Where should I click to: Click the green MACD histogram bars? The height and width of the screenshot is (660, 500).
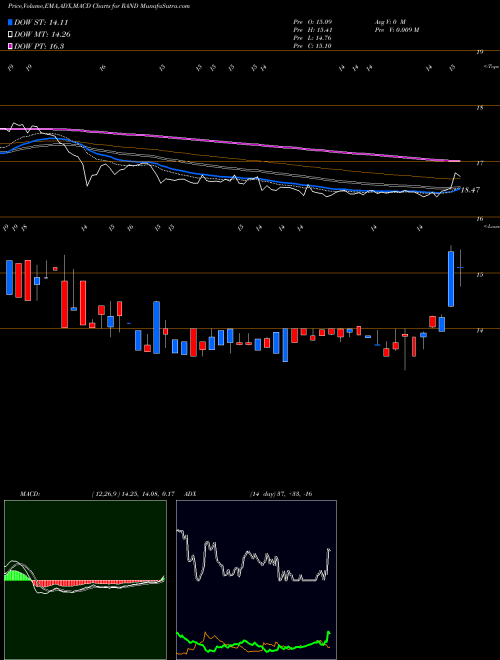tap(18, 576)
